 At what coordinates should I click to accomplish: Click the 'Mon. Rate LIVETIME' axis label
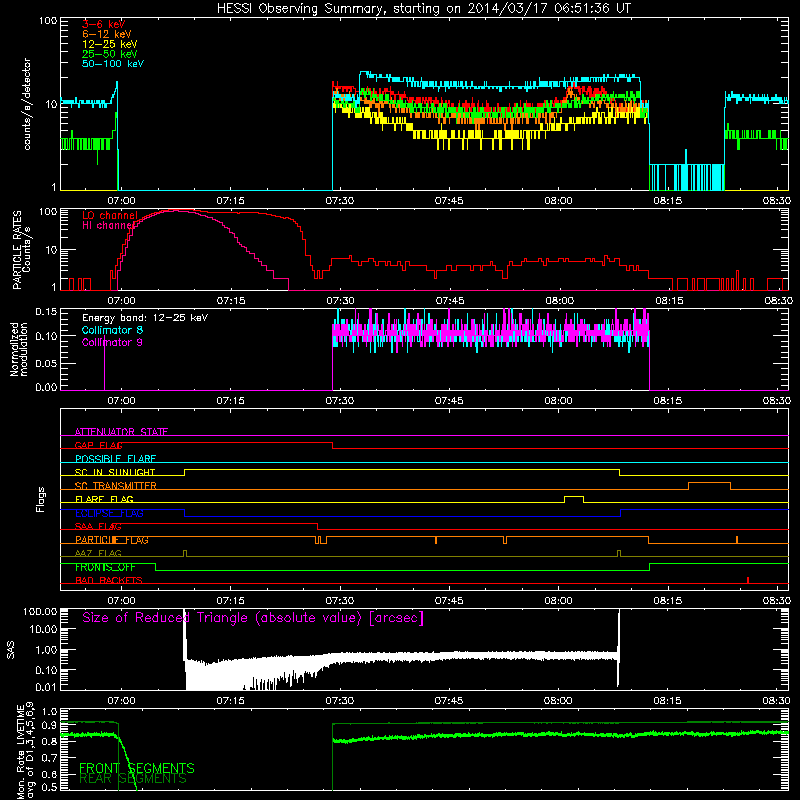coord(20,752)
